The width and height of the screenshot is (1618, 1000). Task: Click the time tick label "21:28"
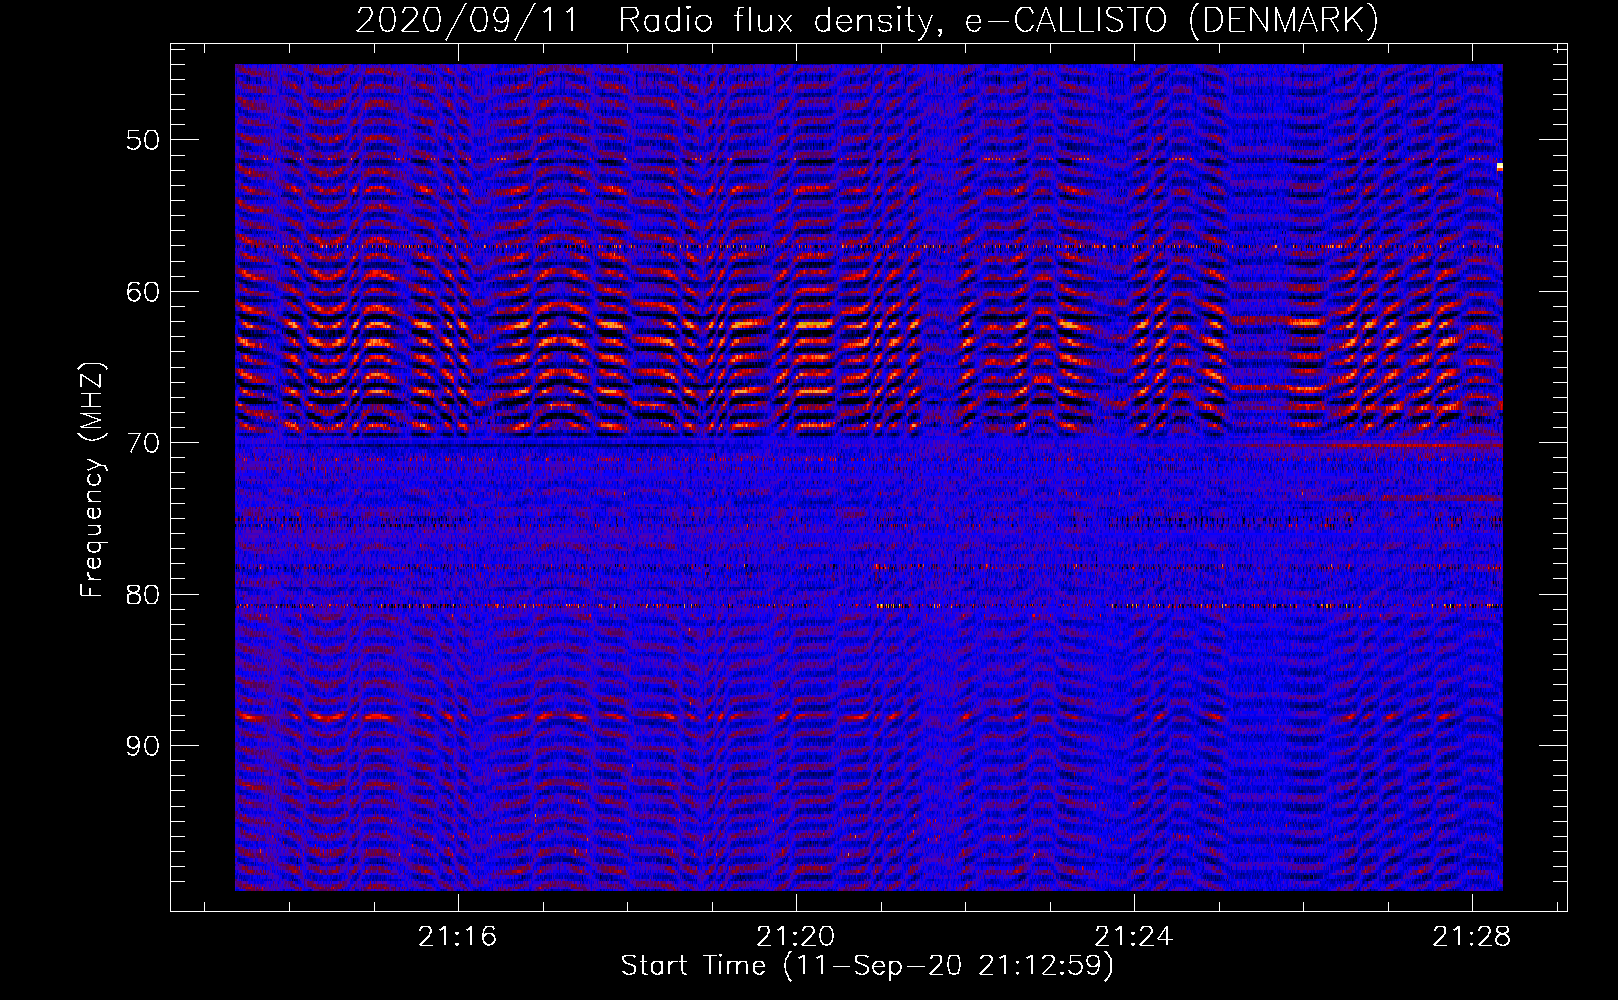click(1472, 937)
